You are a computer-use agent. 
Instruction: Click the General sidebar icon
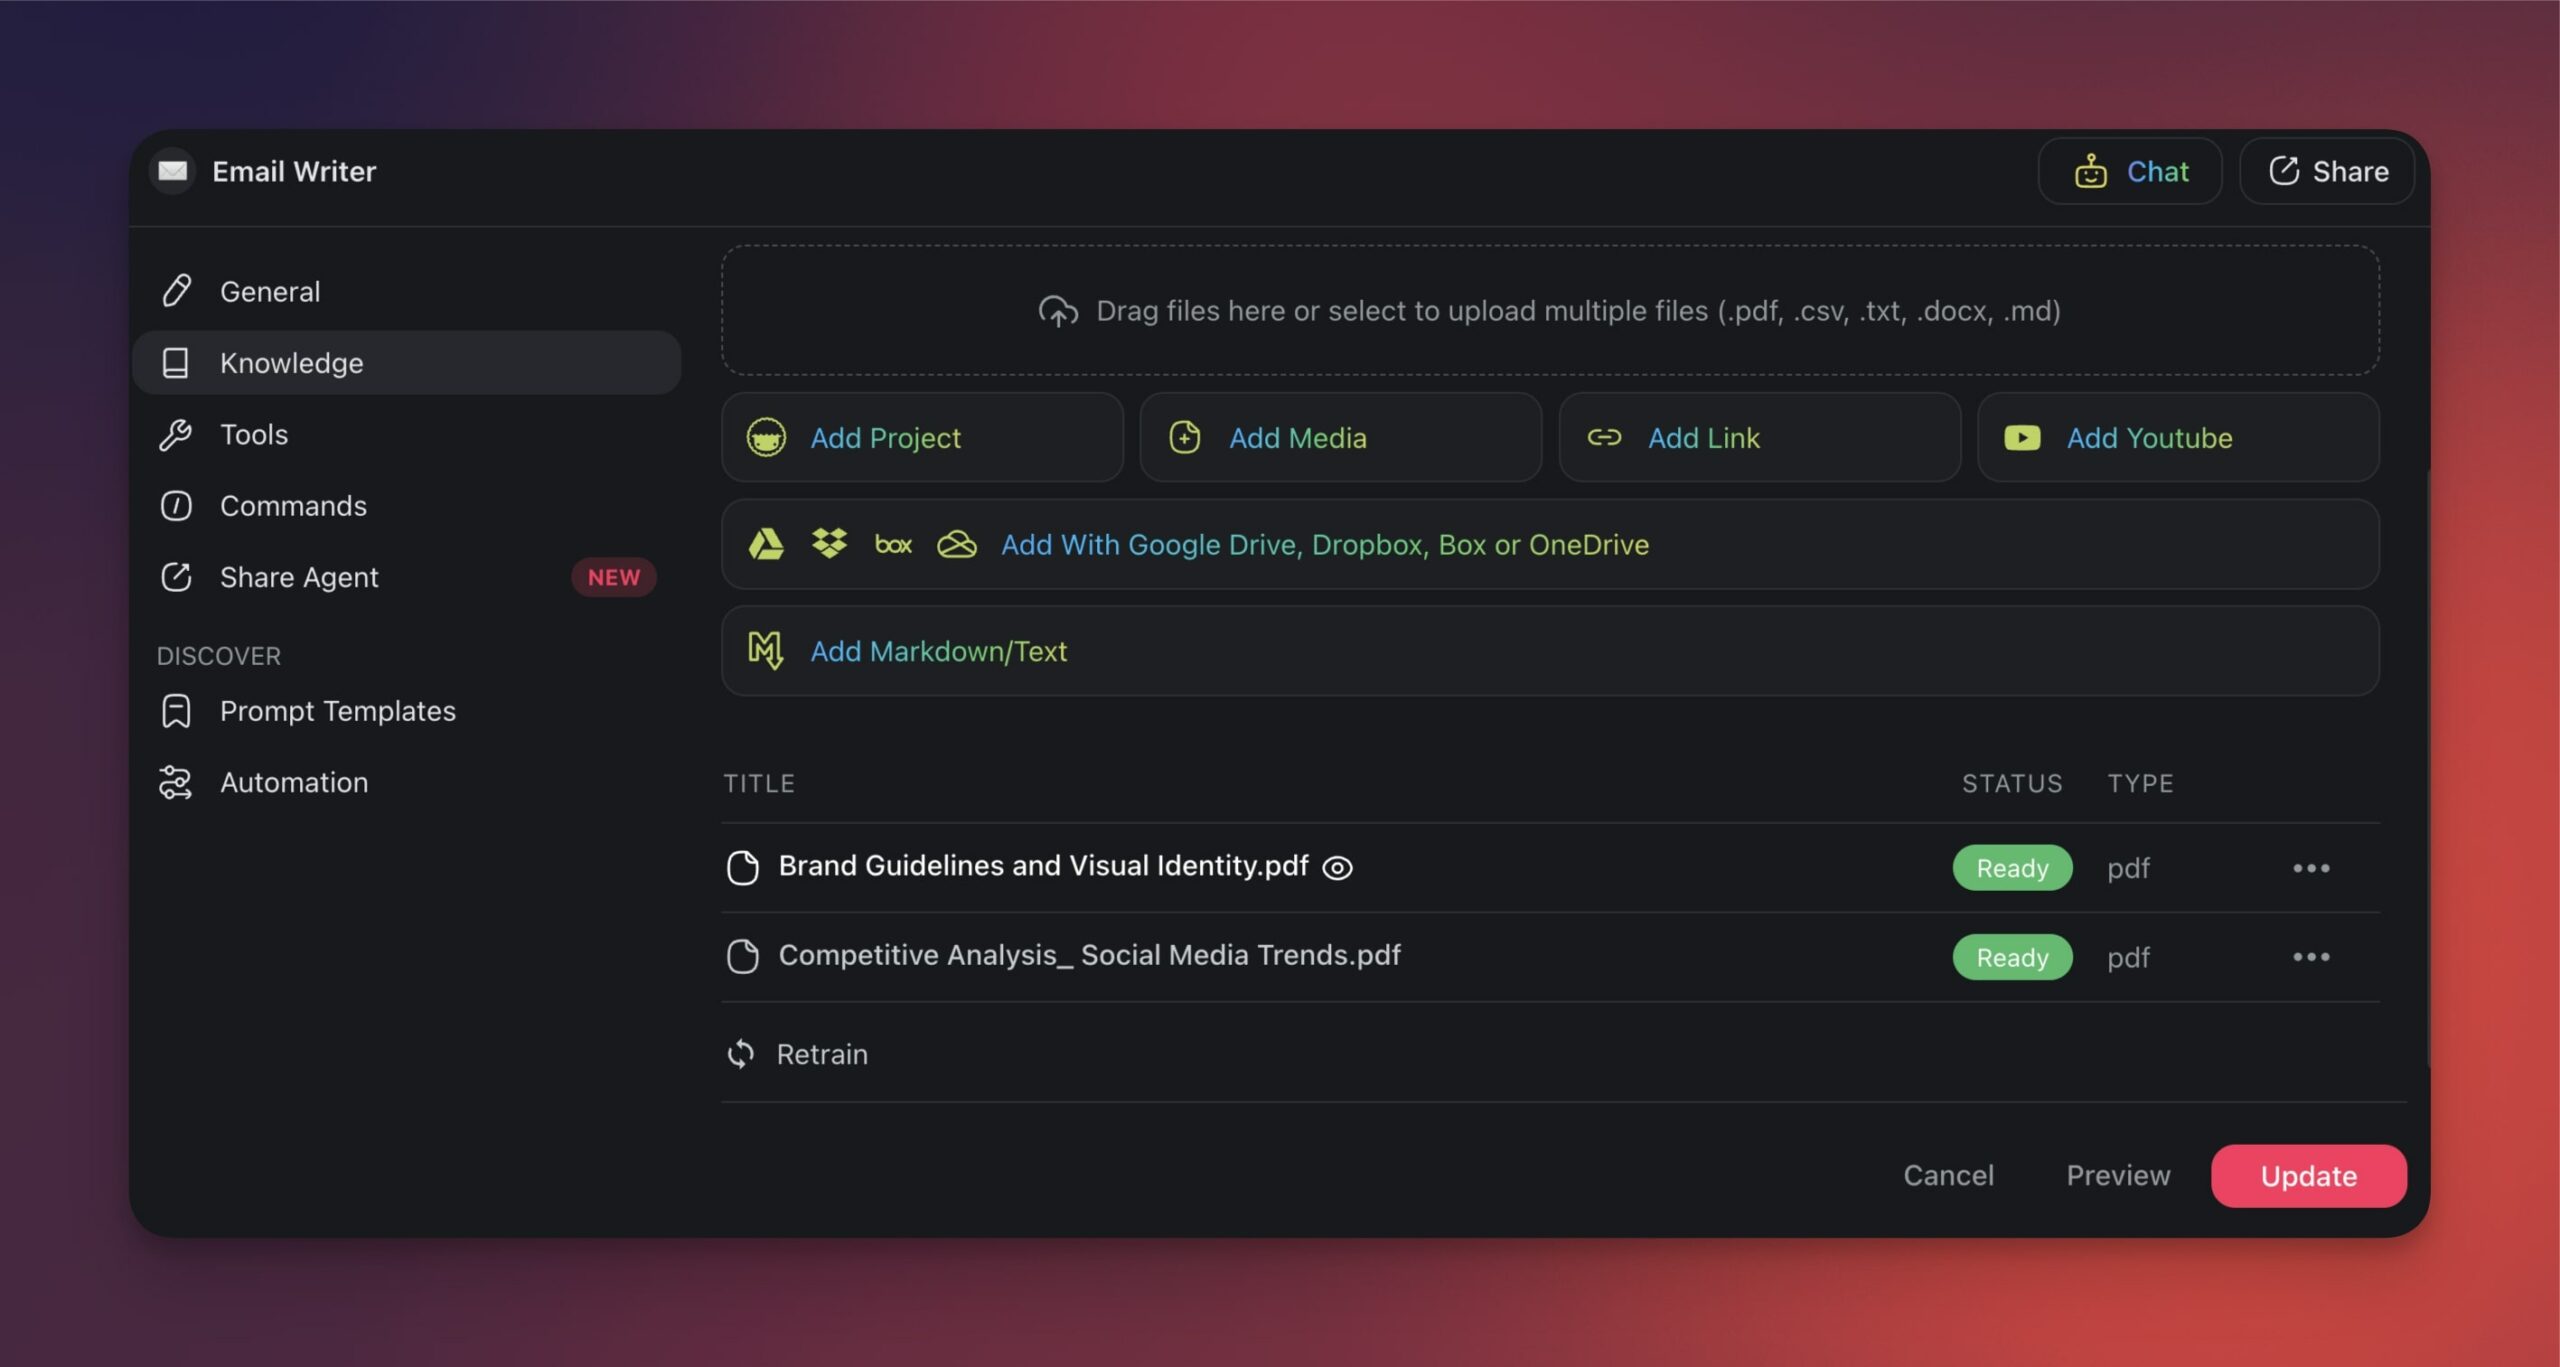coord(174,291)
